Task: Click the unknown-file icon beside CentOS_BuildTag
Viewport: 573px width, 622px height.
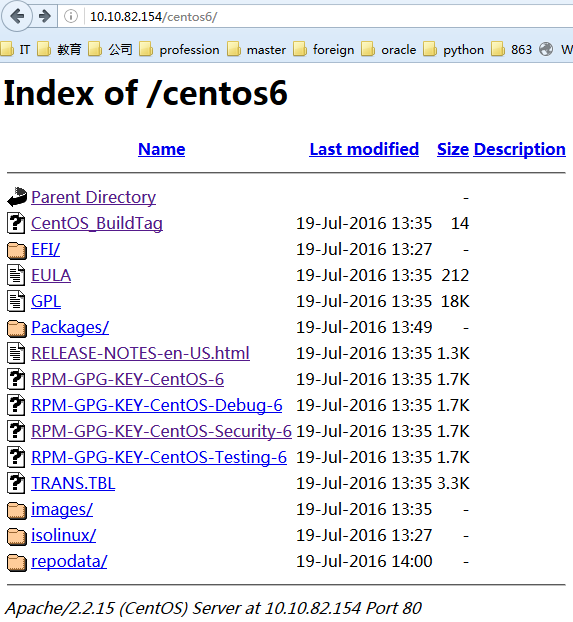Action: (16, 223)
